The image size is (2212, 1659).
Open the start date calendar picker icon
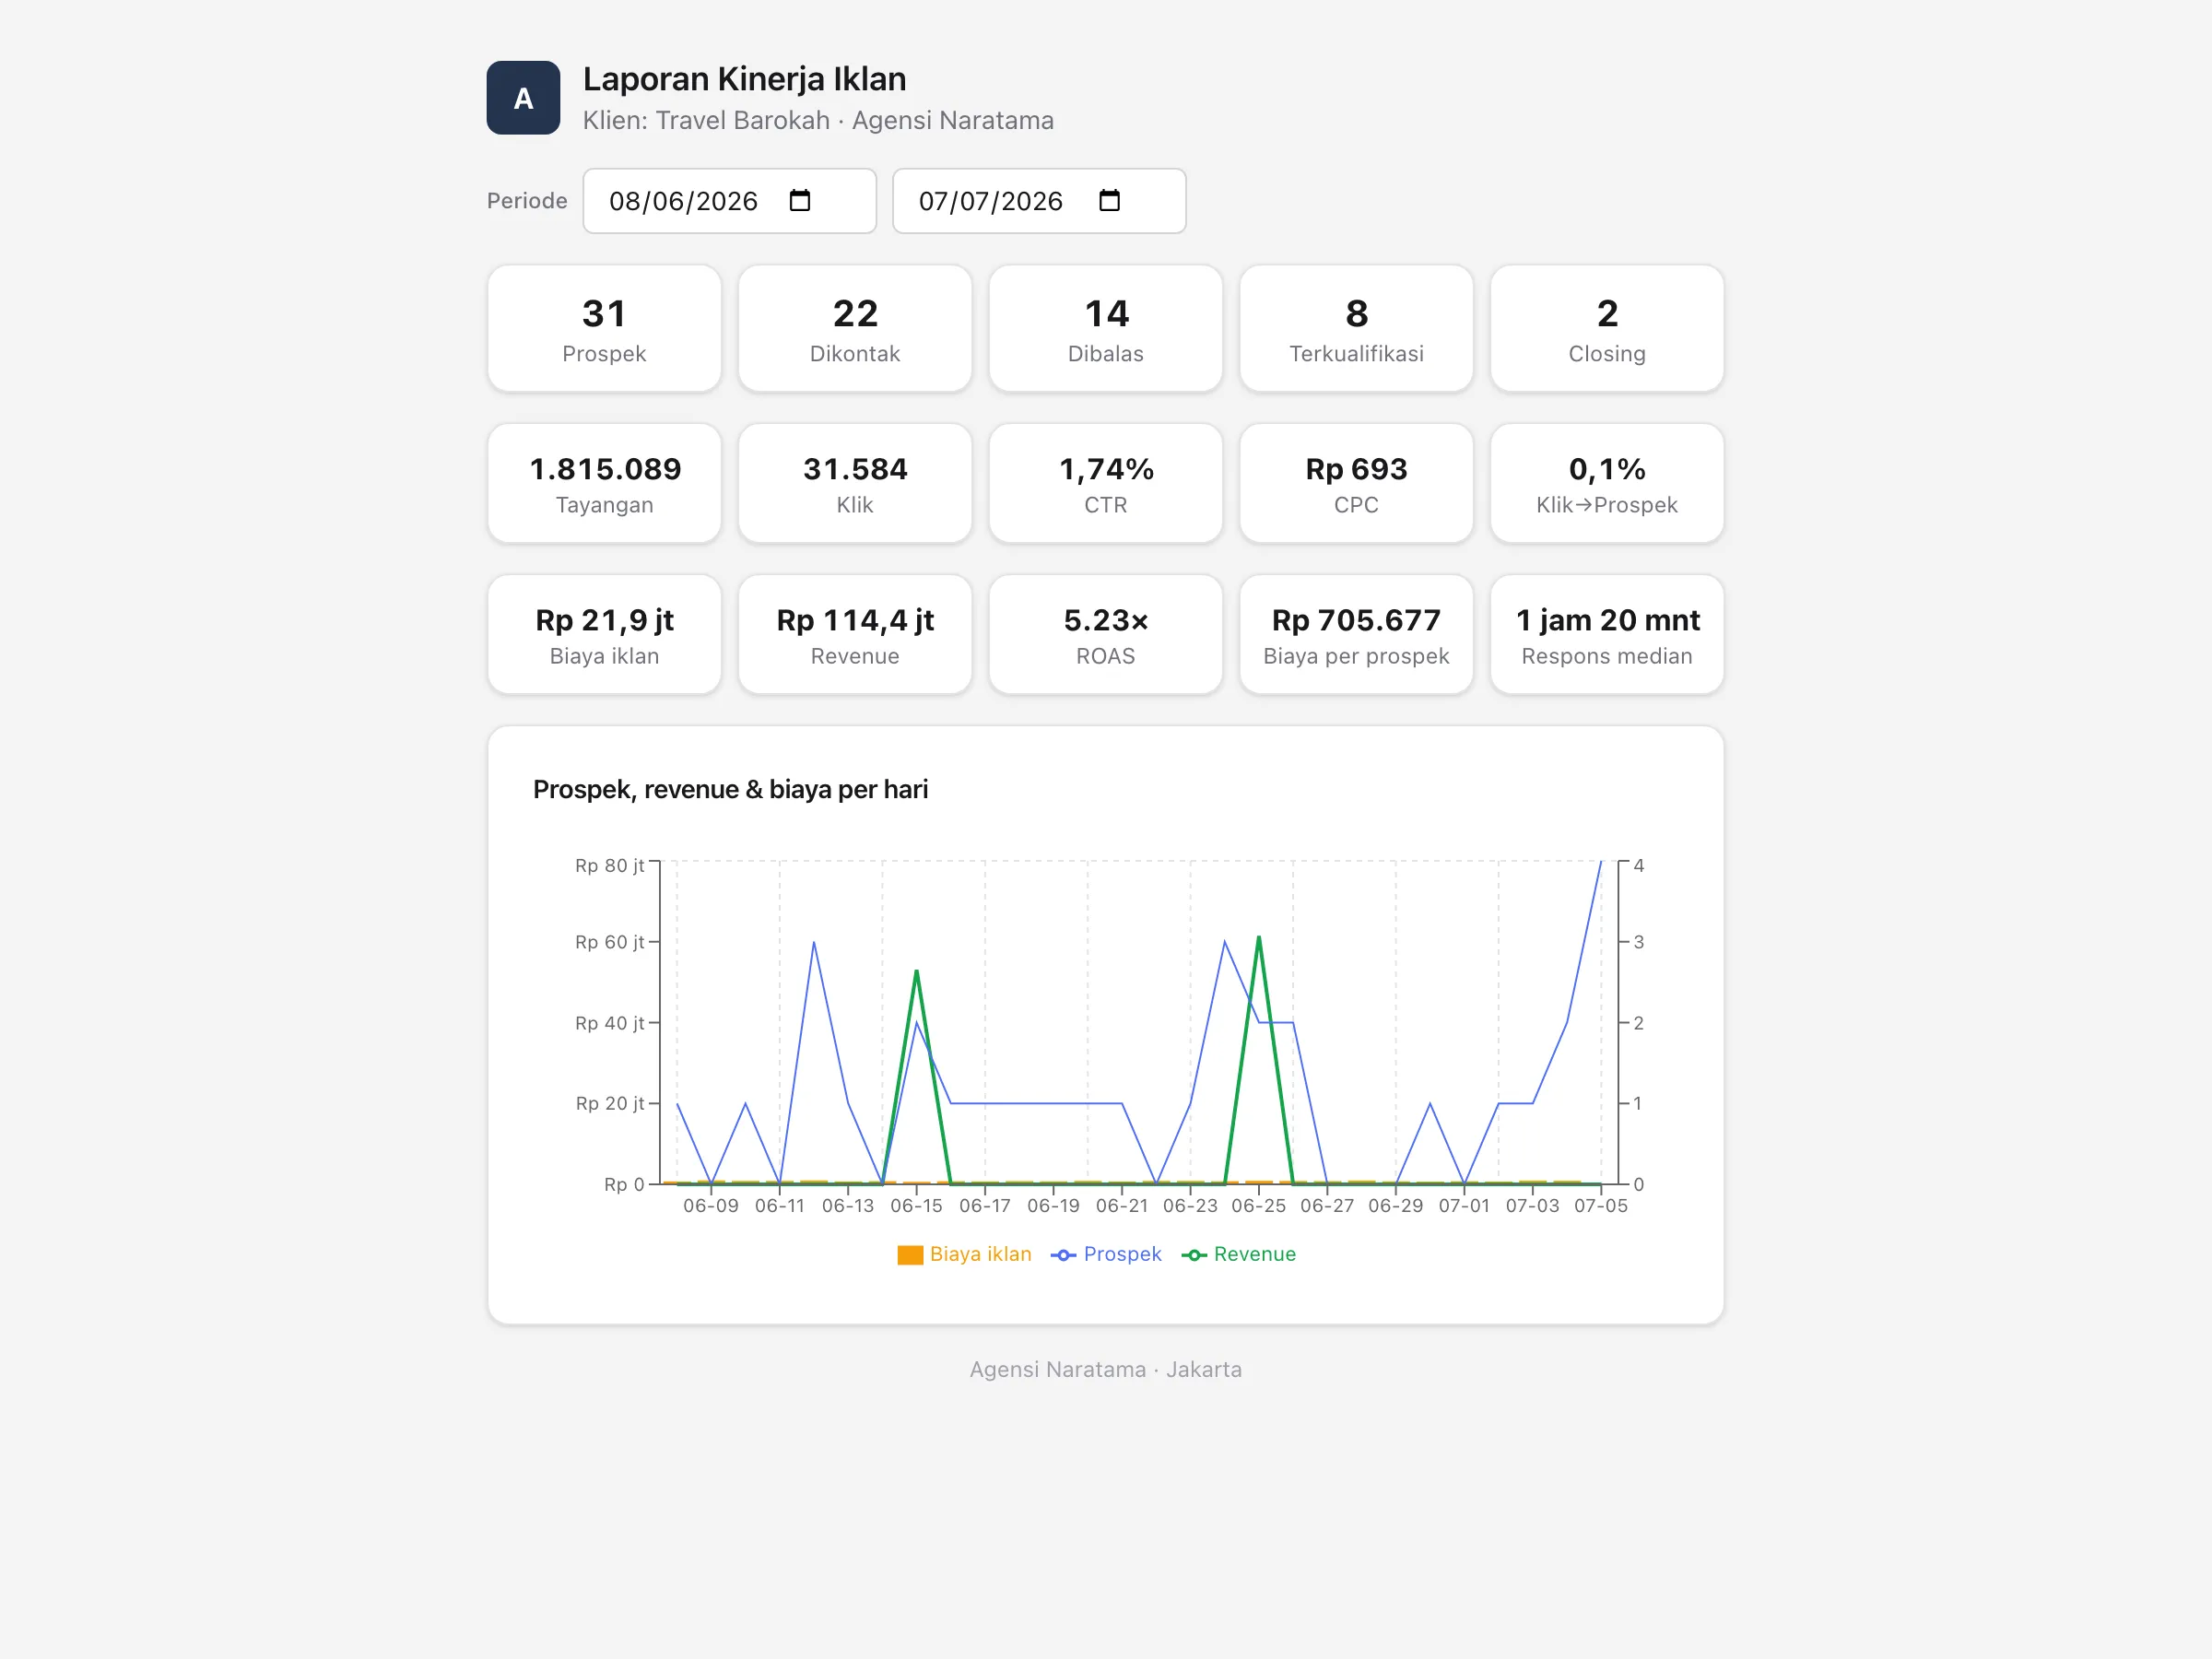click(x=799, y=201)
